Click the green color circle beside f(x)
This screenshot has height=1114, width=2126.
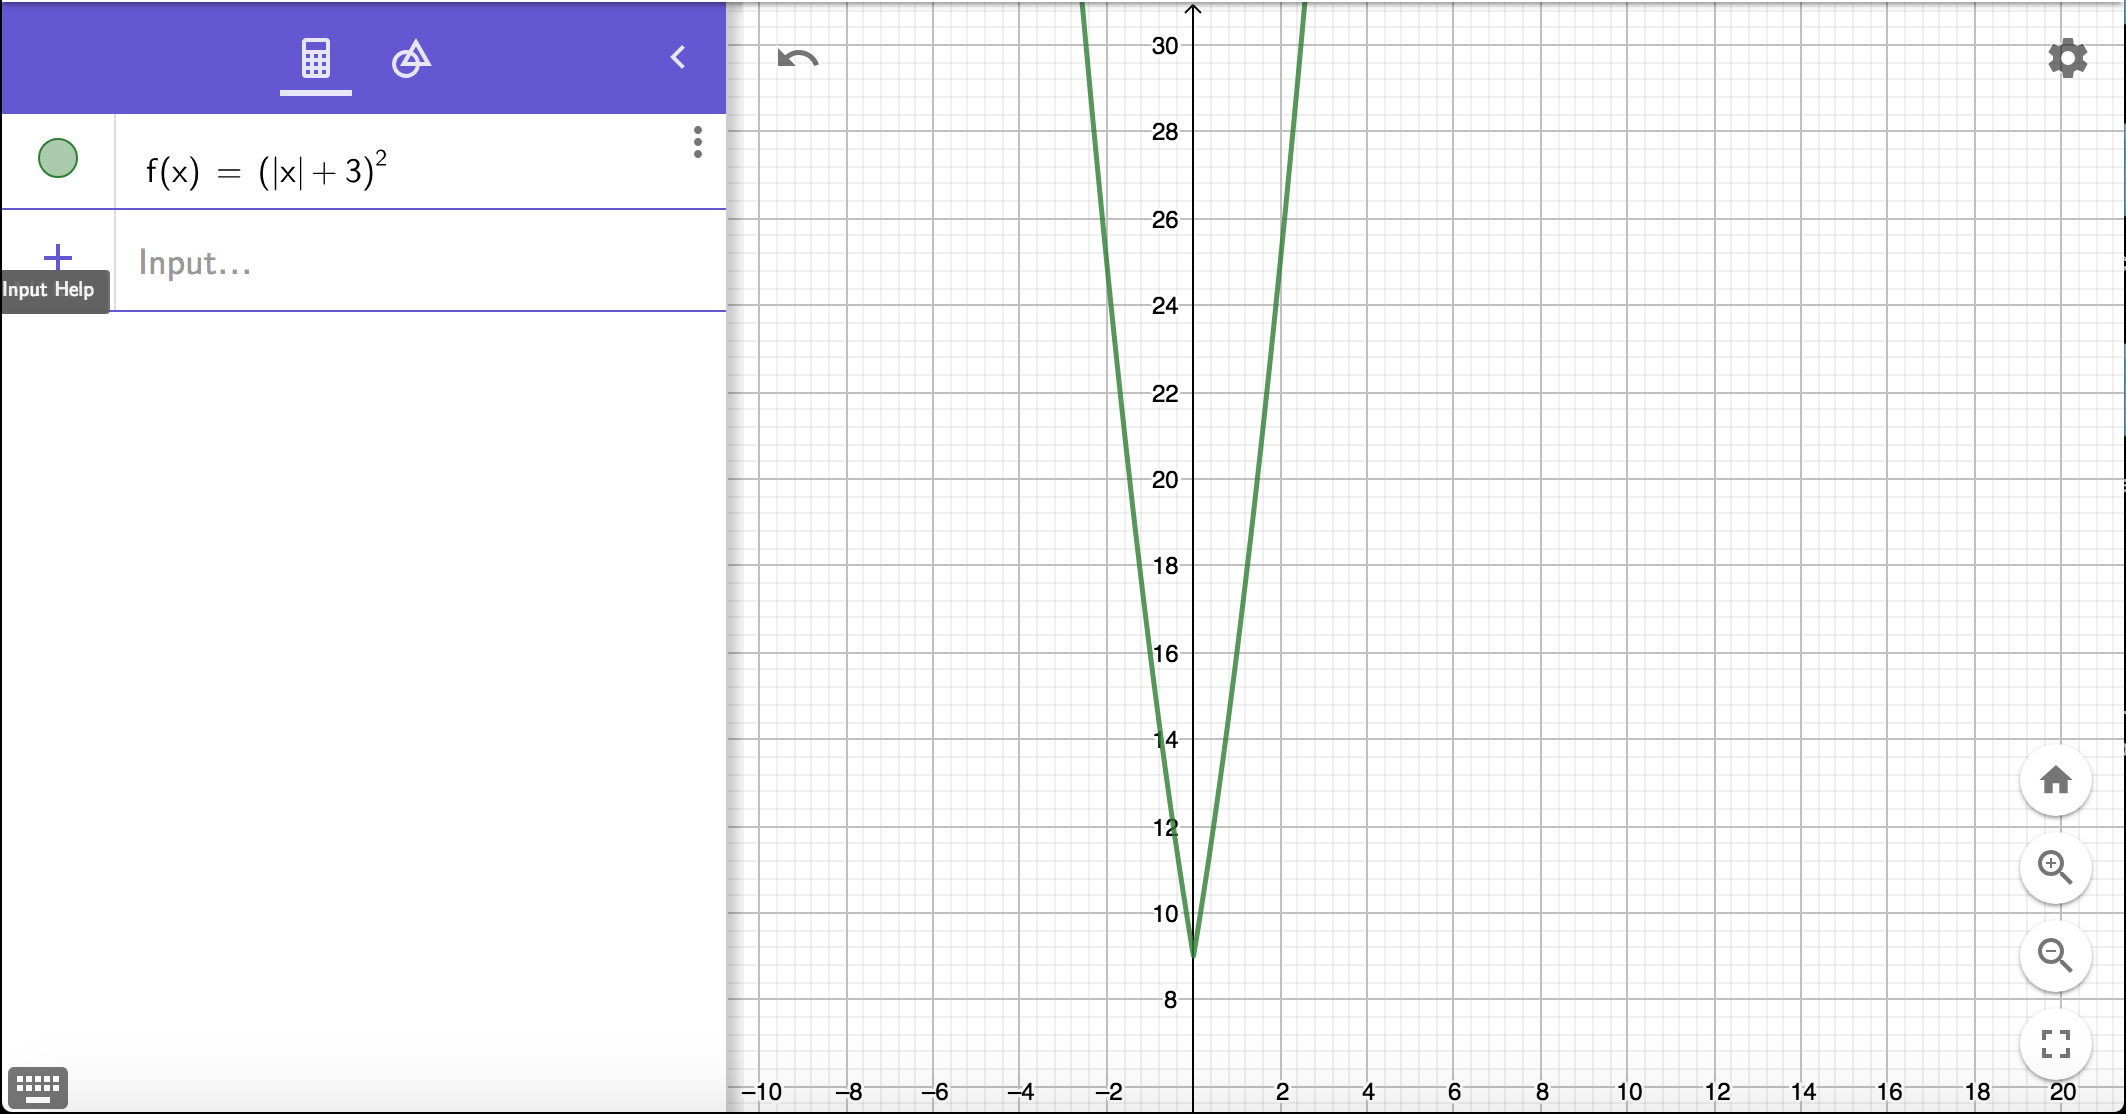pos(58,158)
